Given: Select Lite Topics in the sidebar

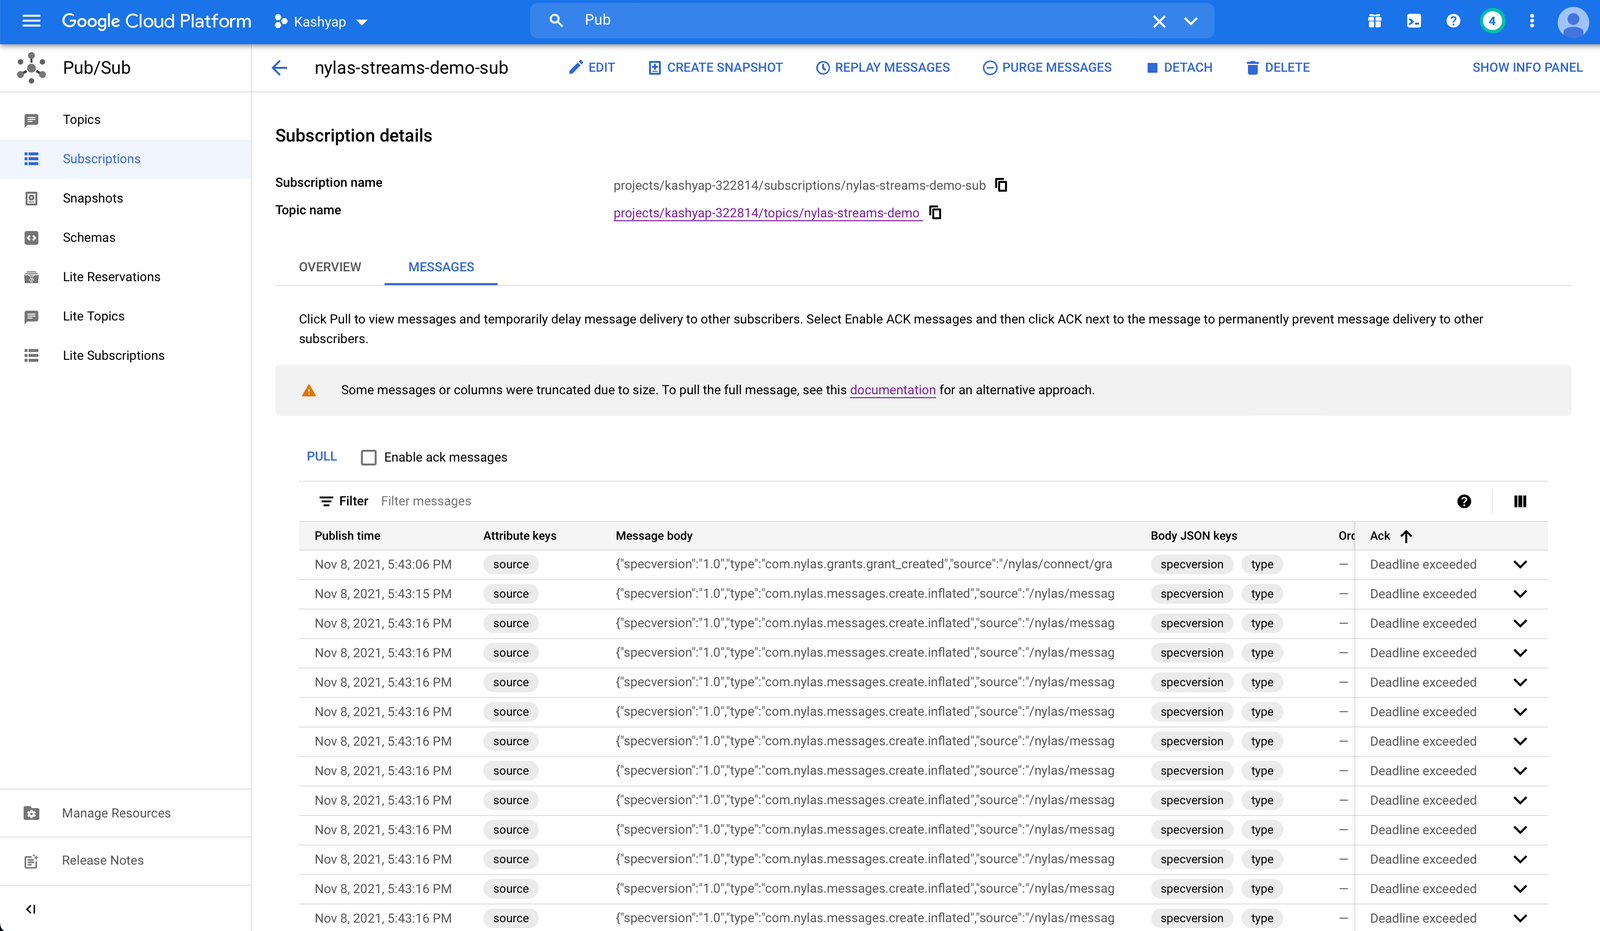Looking at the screenshot, I should pyautogui.click(x=93, y=316).
